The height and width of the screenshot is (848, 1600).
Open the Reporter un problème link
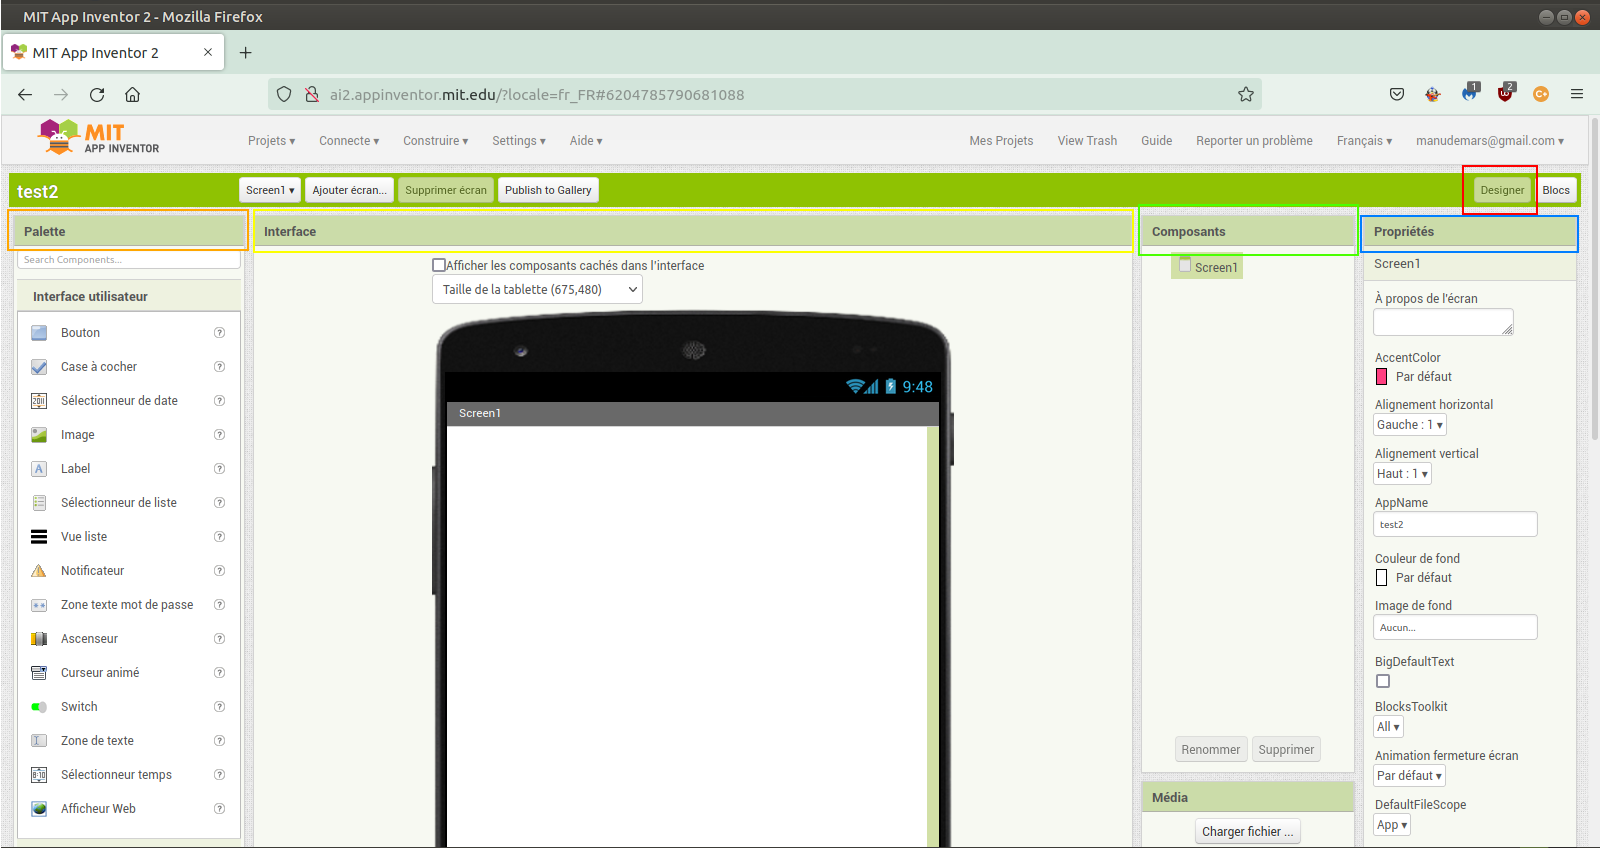click(1254, 141)
